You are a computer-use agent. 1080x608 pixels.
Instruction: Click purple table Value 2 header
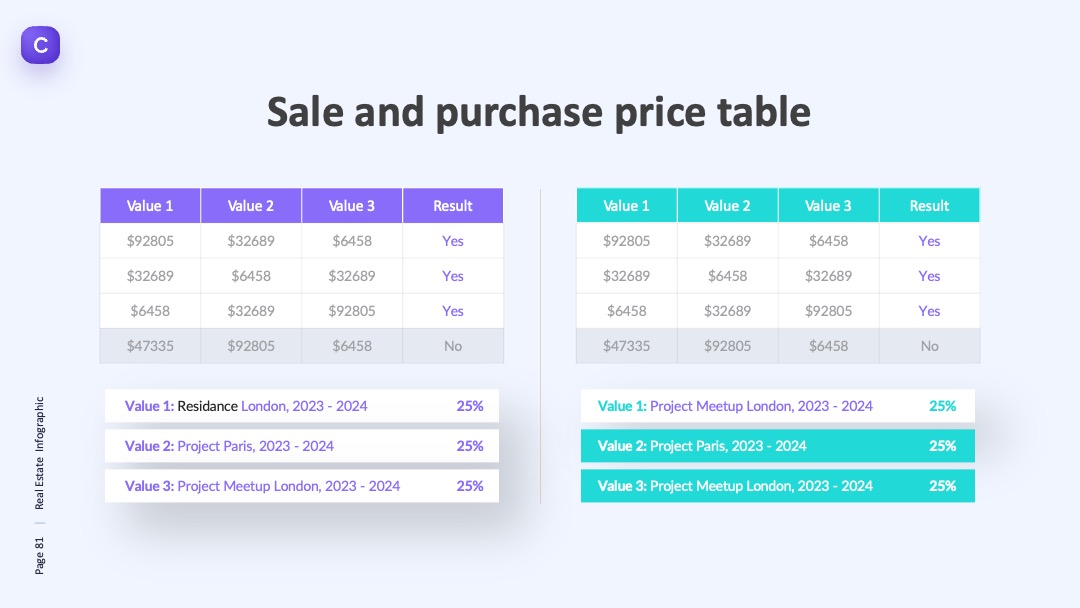(x=251, y=206)
